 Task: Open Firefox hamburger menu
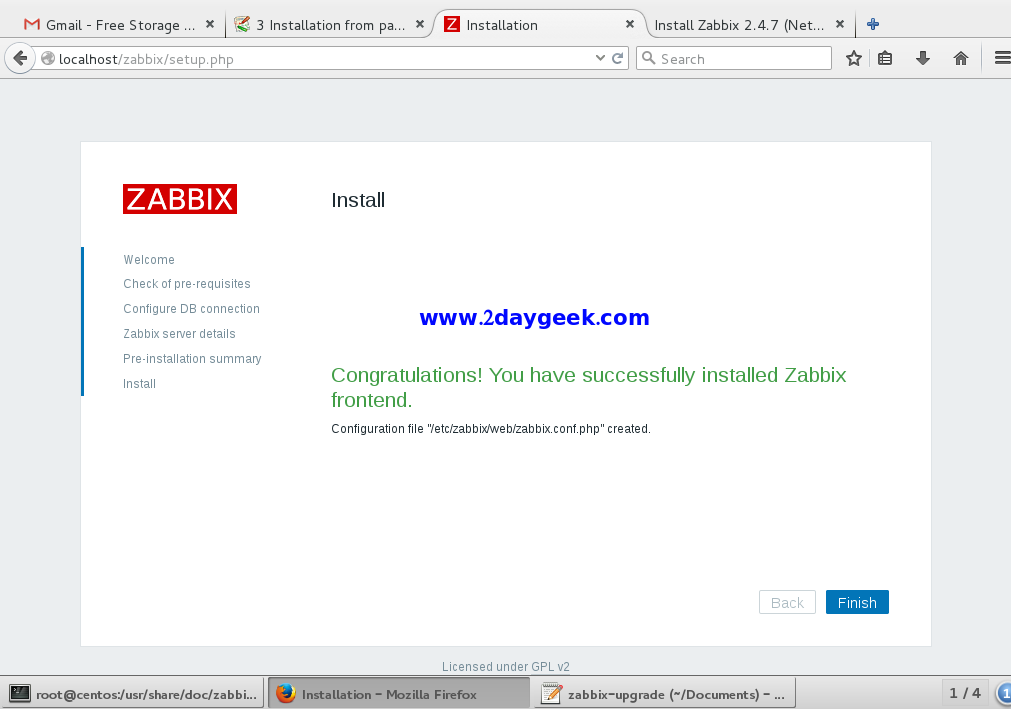tap(1002, 59)
